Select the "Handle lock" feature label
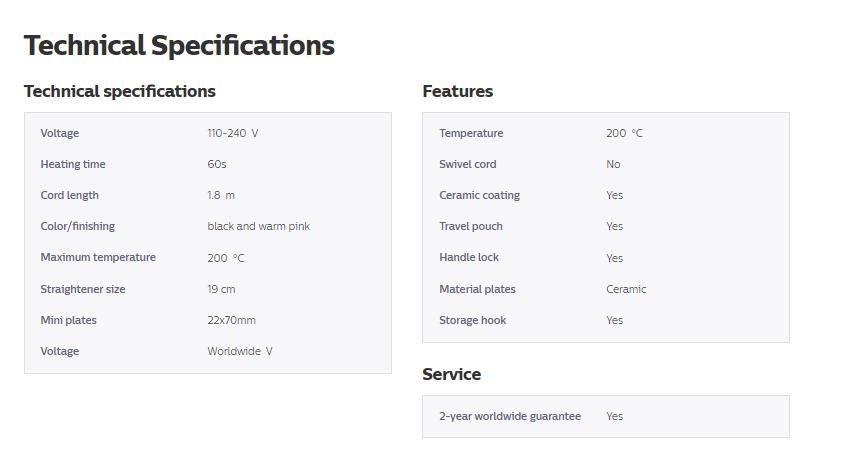Viewport: 842px width, 453px height. click(469, 257)
